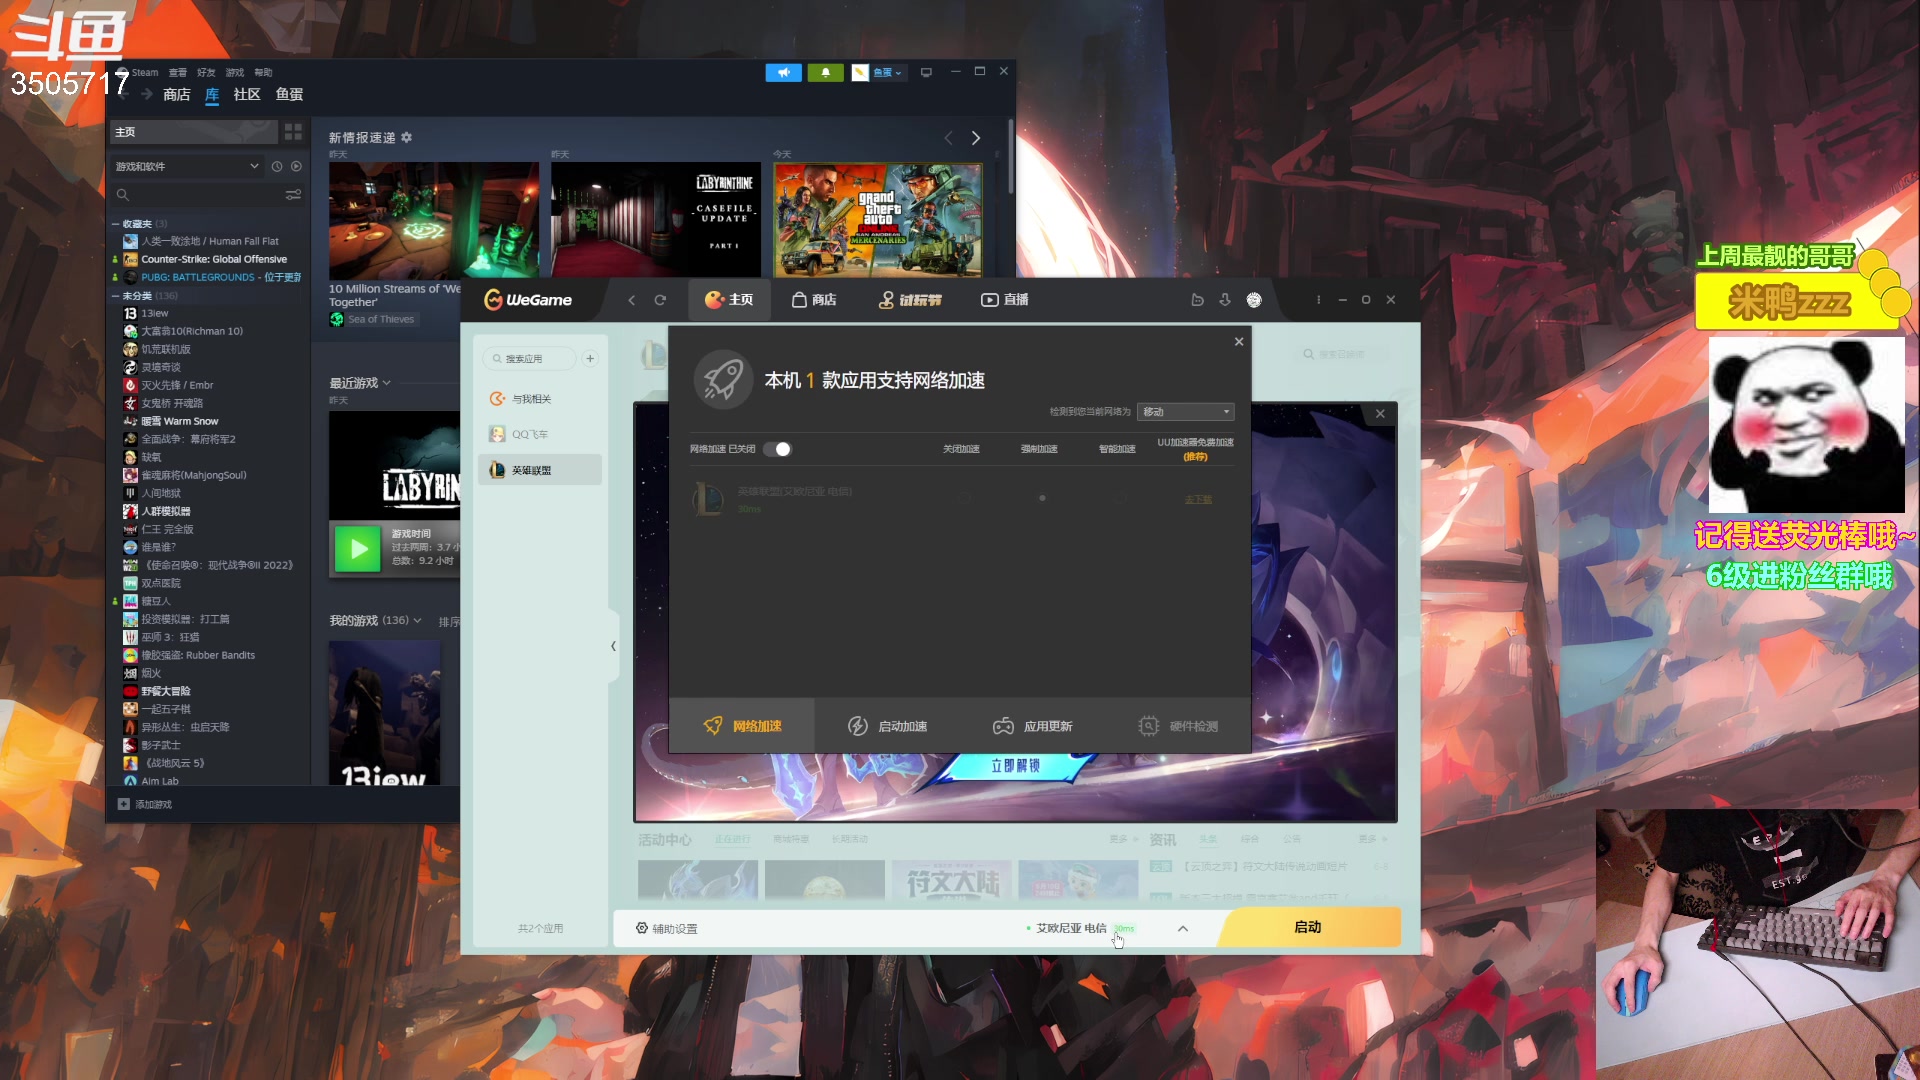The width and height of the screenshot is (1920, 1080).
Task: Select 智能加速 radio for 英雄联盟
Action: (x=1120, y=498)
